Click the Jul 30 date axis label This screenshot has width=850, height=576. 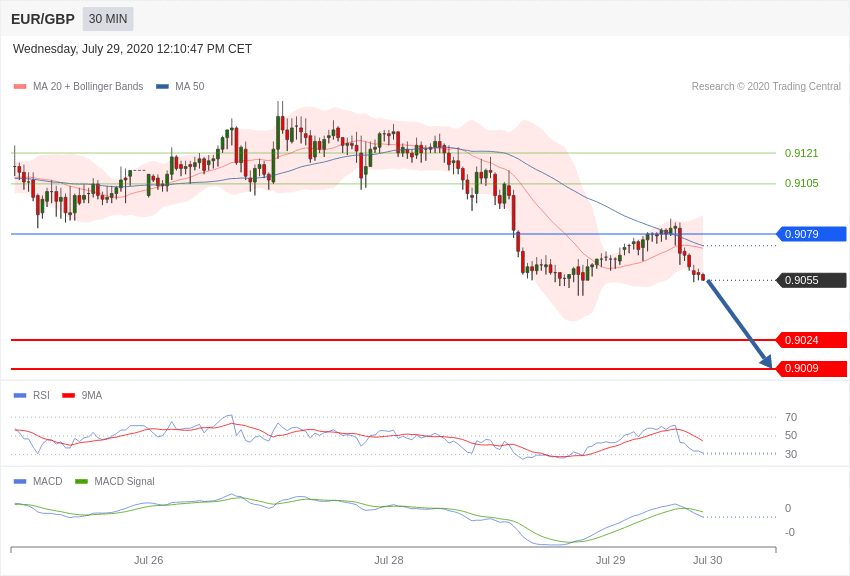(x=707, y=560)
